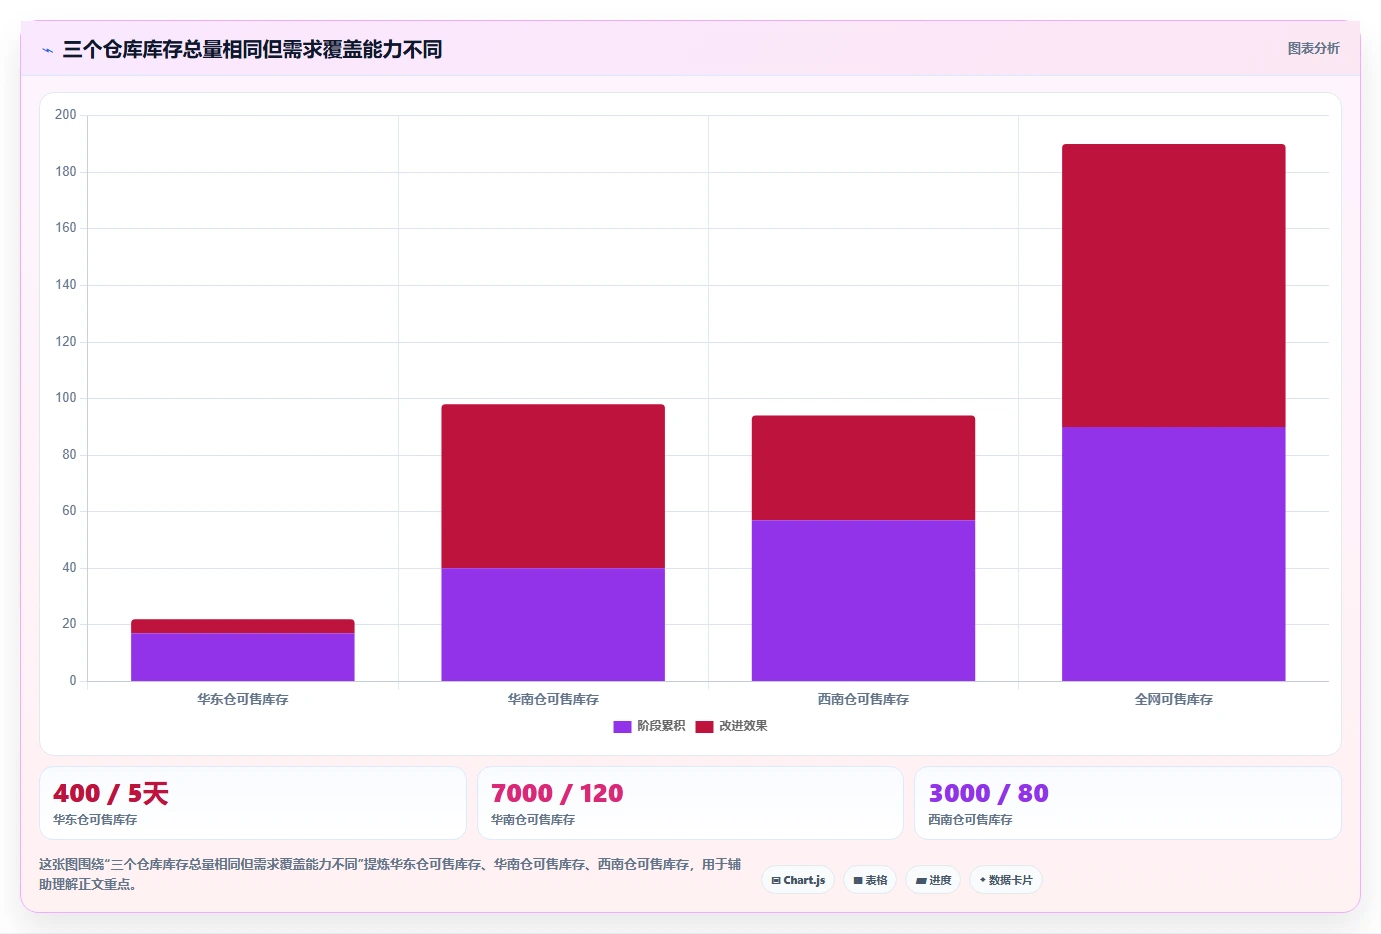The image size is (1381, 934).
Task: Click the red 改进效果 legend swatch
Action: [704, 727]
